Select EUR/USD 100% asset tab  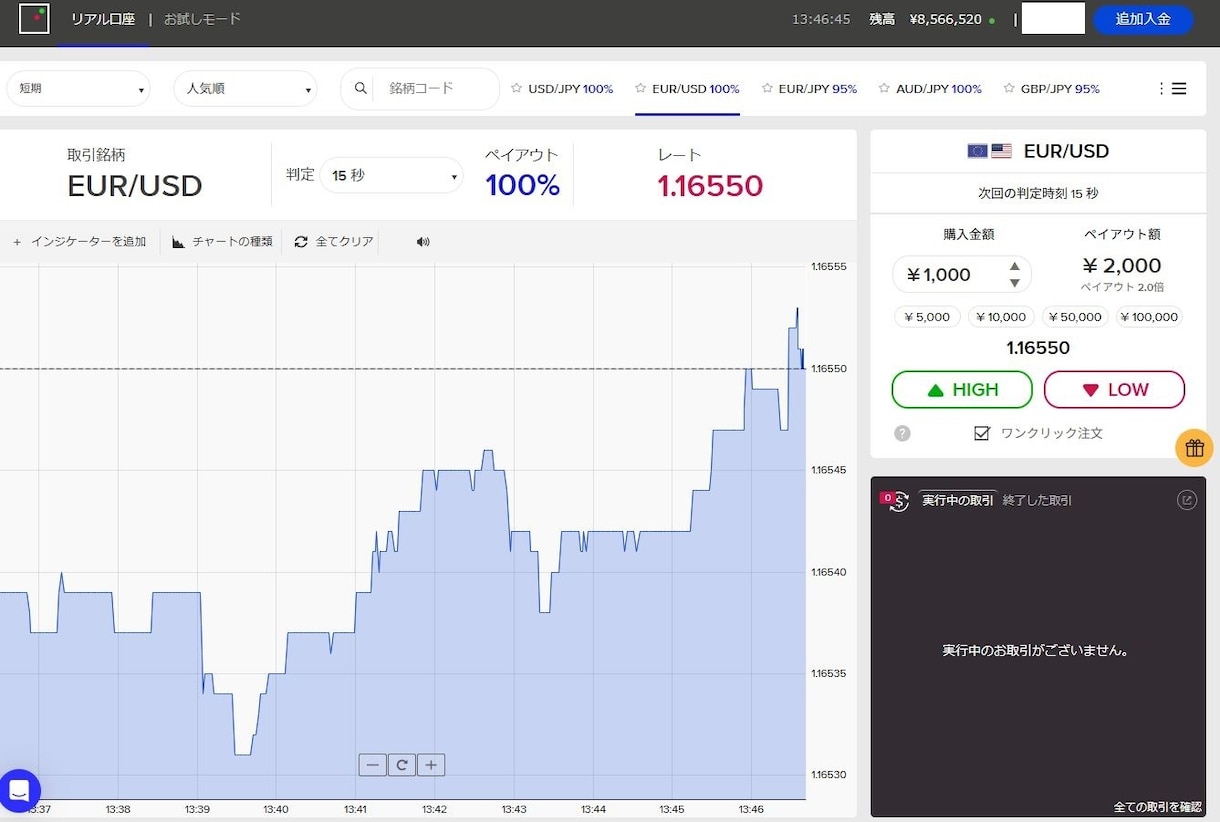[x=696, y=89]
